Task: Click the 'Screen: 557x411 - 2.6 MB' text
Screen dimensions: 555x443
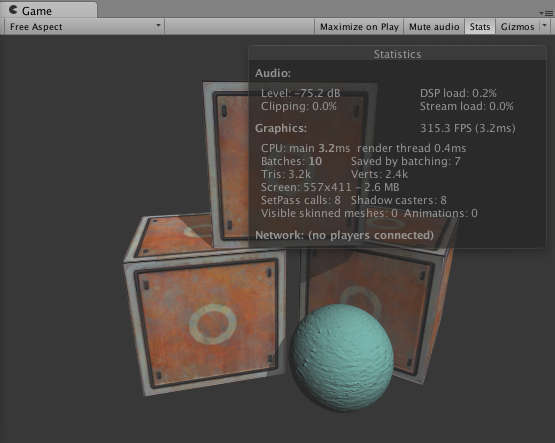Action: point(330,187)
